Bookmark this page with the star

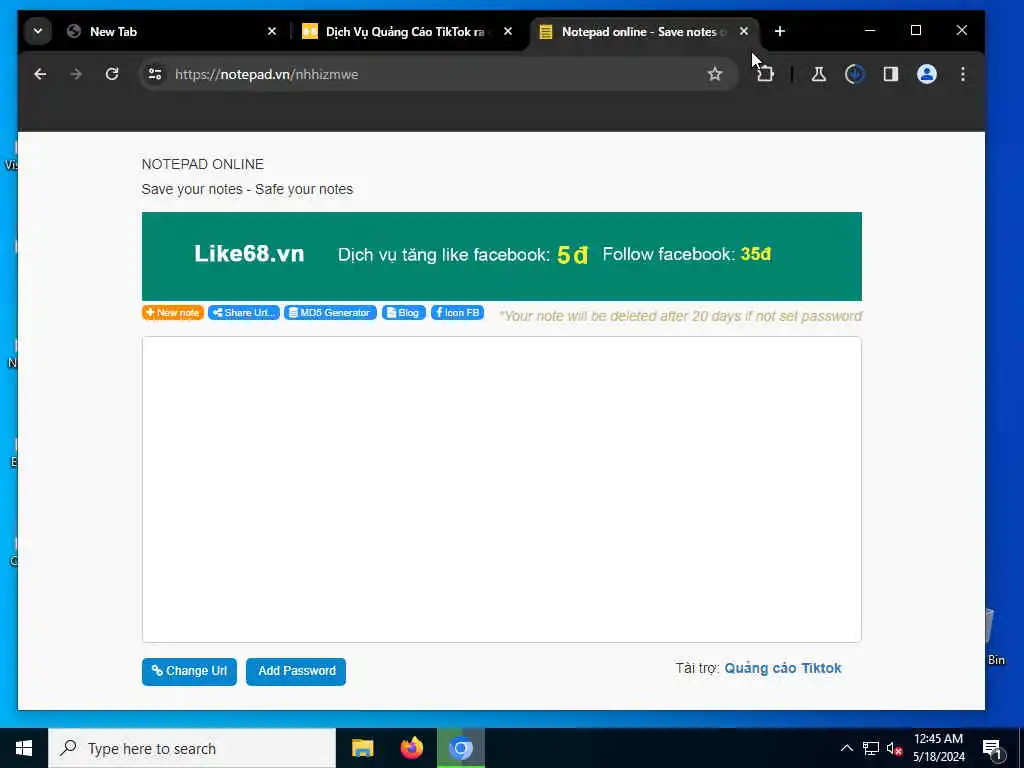[715, 74]
